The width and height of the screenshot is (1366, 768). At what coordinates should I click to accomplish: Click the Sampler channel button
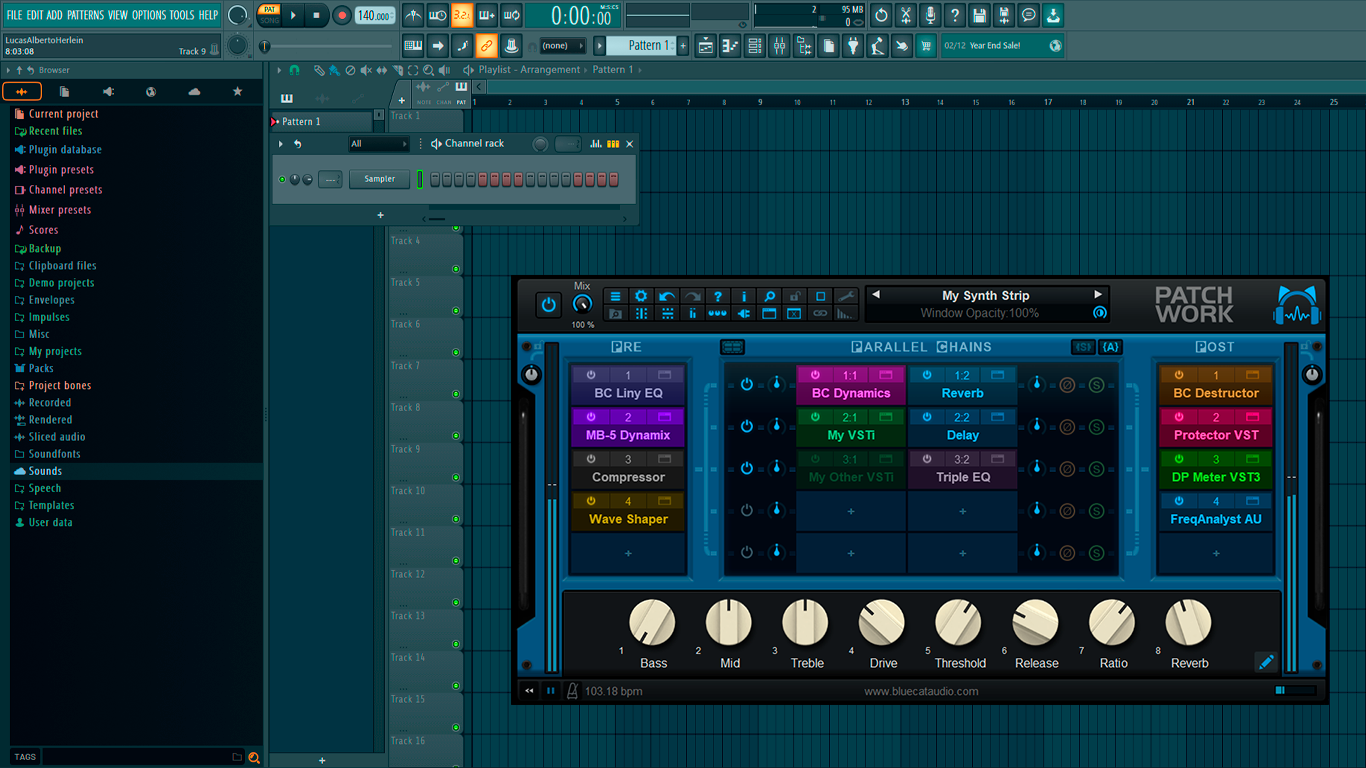coord(379,180)
